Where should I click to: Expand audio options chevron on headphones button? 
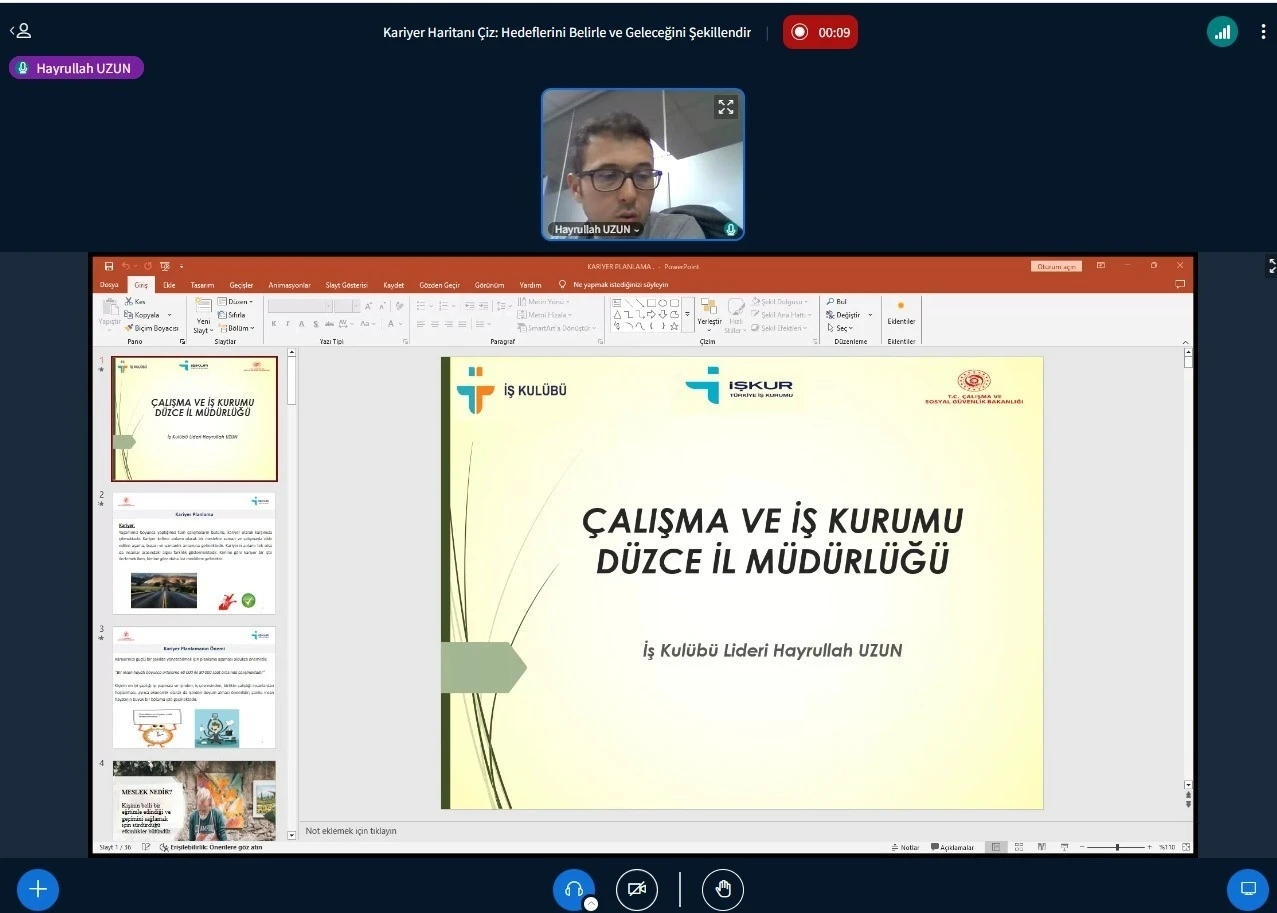[591, 903]
